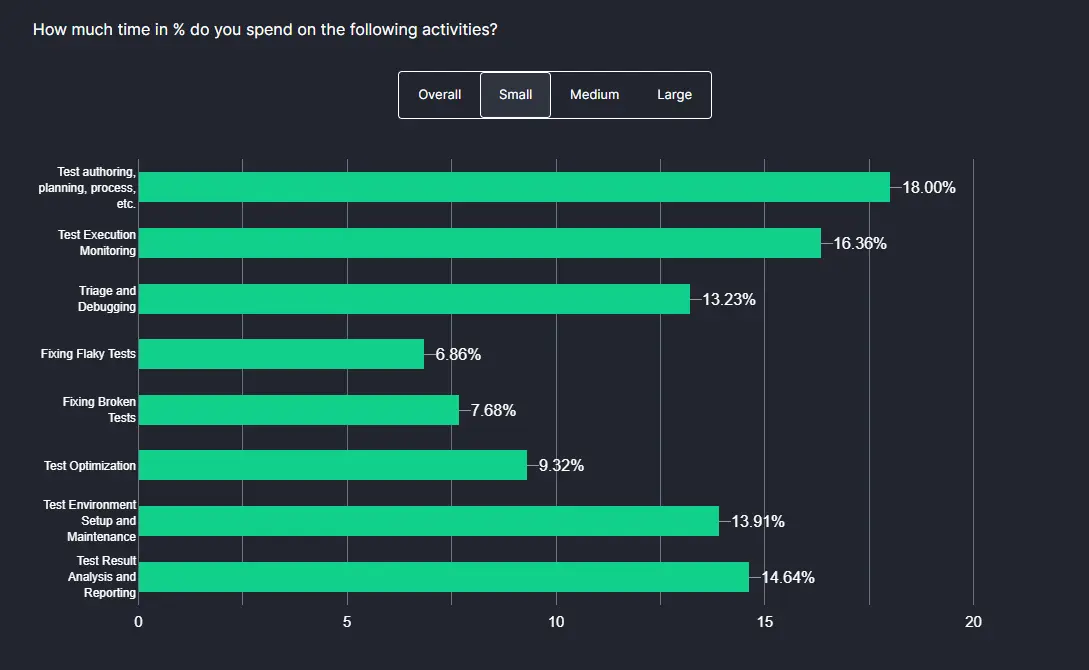Click the 20 gridline label

click(x=972, y=622)
